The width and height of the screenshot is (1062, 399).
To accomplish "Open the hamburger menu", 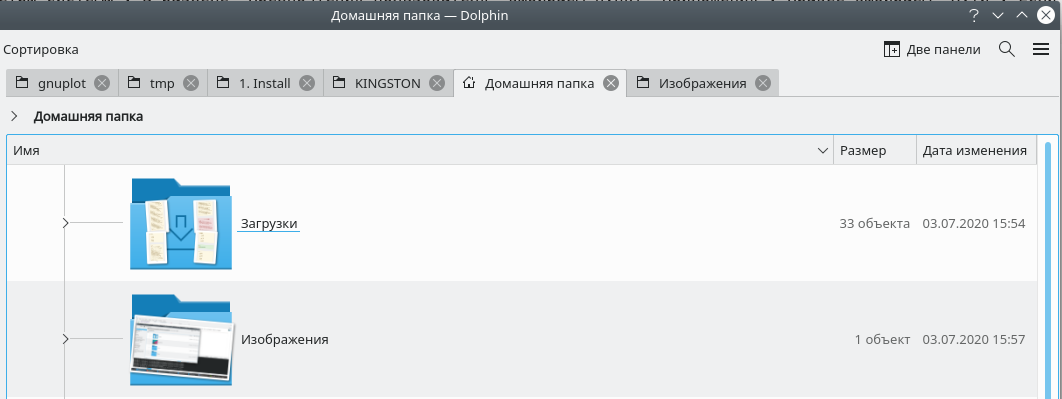I will click(x=1041, y=49).
